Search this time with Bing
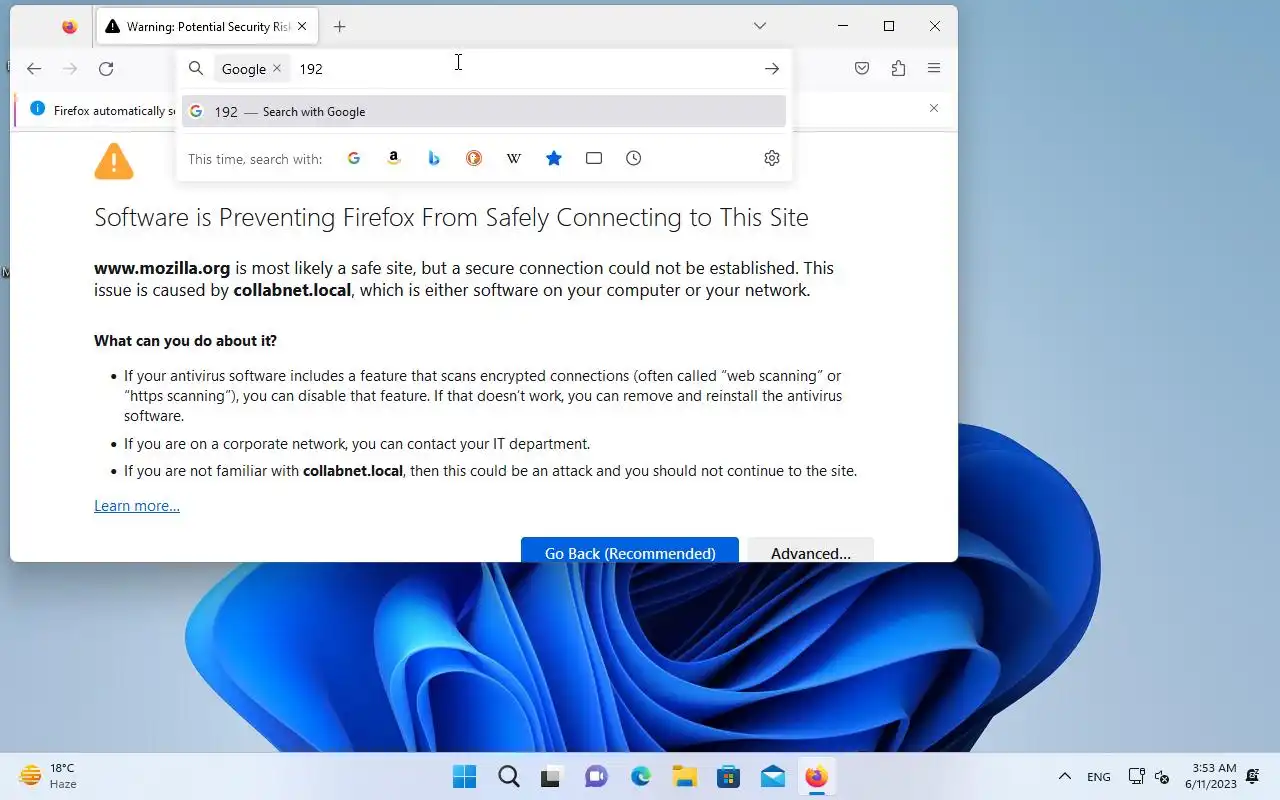 [434, 158]
